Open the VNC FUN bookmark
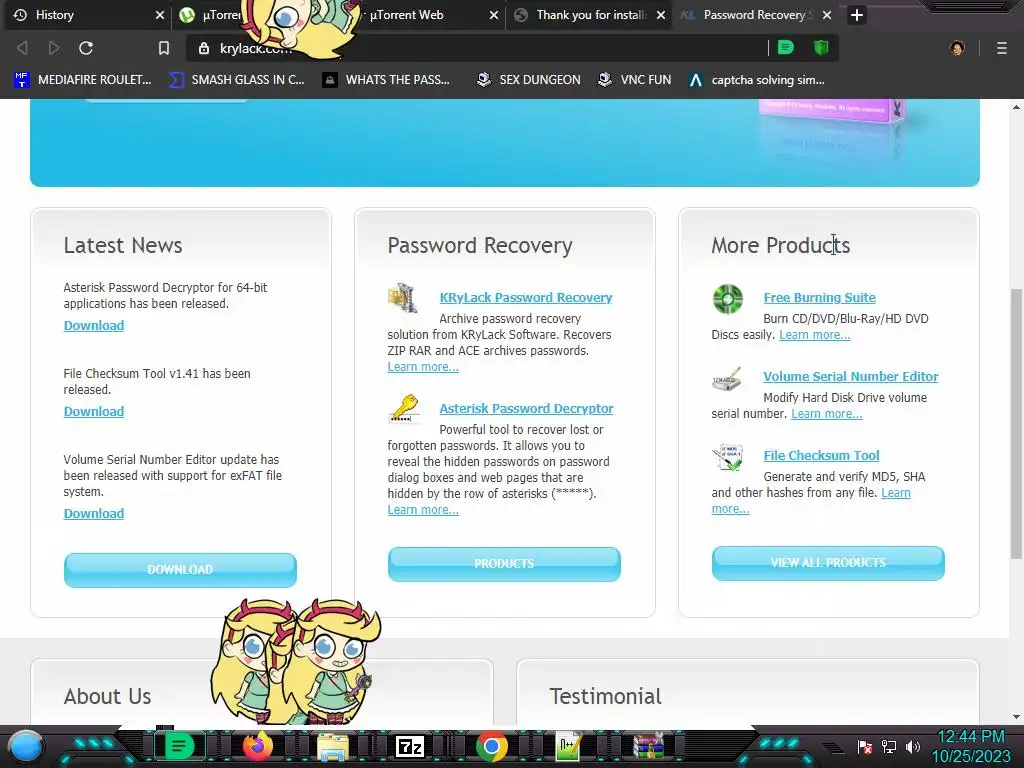Viewport: 1024px width, 768px height. [x=635, y=80]
